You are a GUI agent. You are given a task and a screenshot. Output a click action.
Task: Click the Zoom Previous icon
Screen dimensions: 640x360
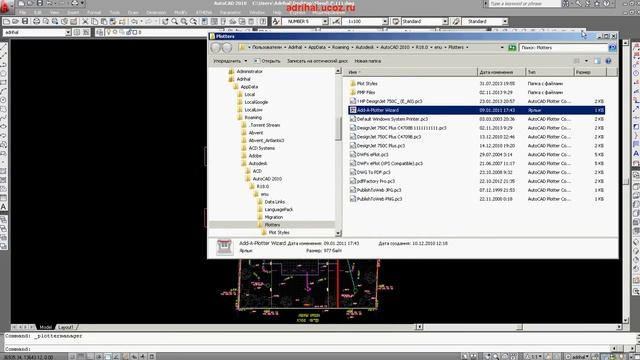pyautogui.click(x=193, y=21)
